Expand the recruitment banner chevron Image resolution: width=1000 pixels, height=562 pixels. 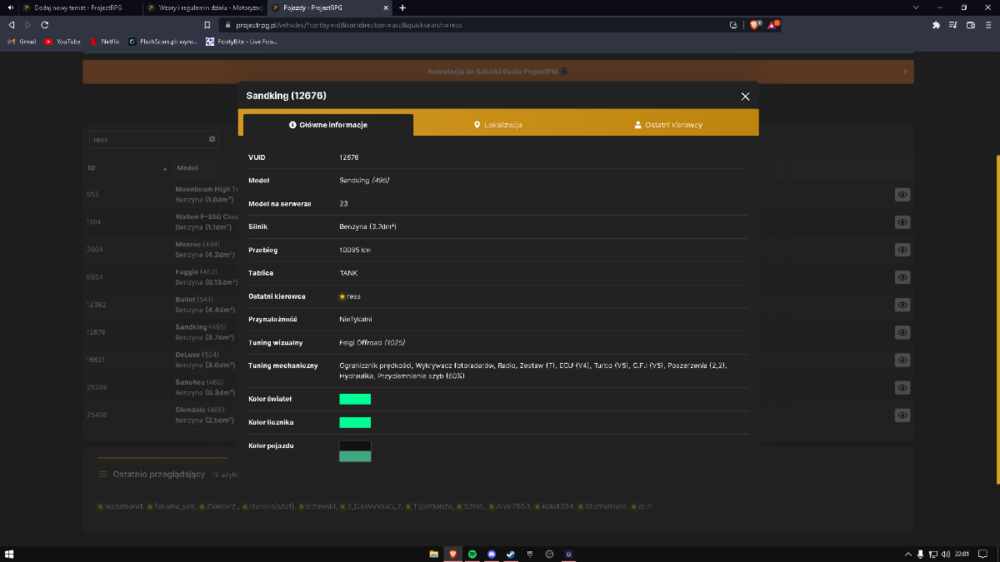click(x=904, y=71)
